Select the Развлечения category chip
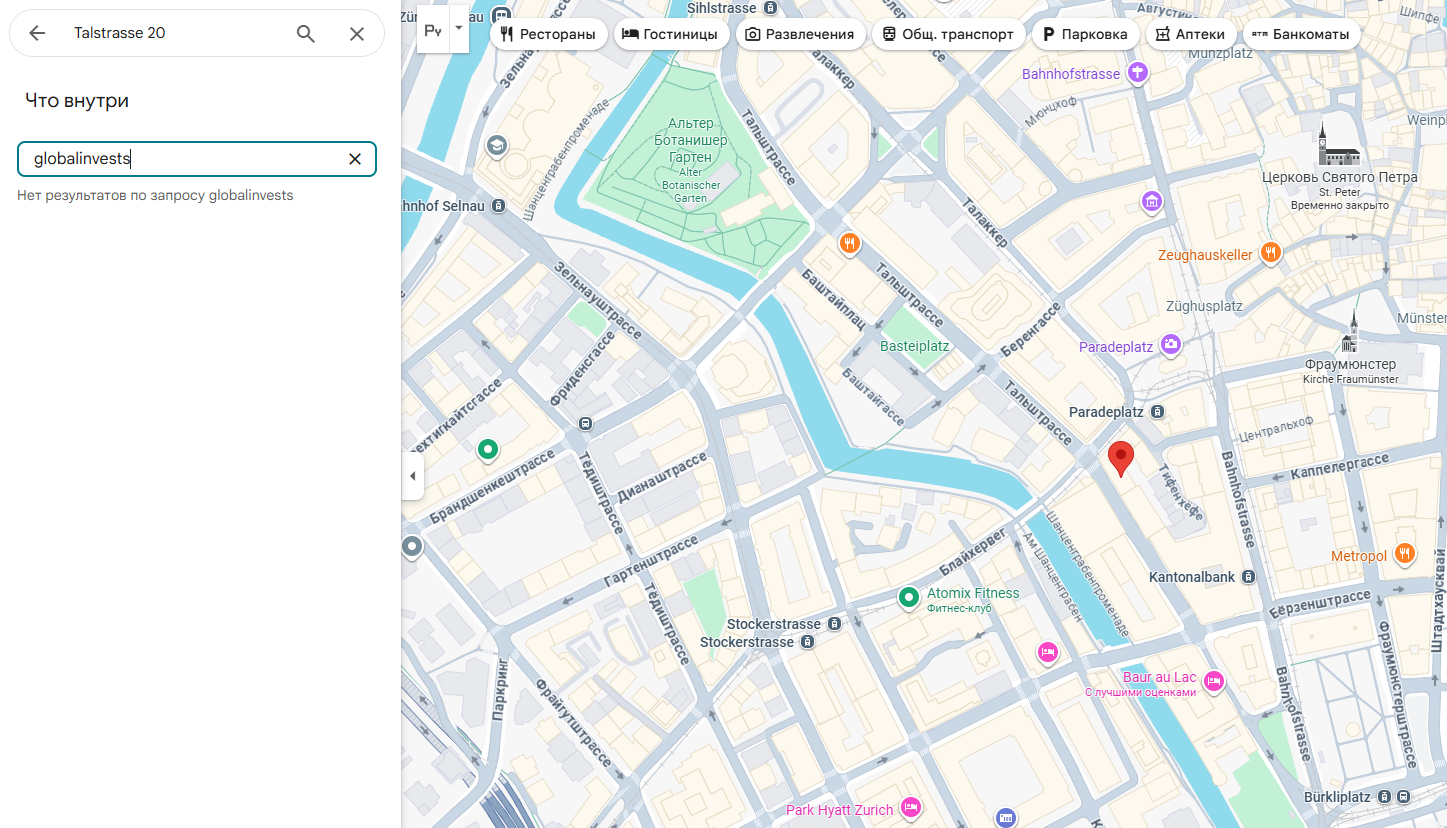The width and height of the screenshot is (1447, 828). click(800, 34)
